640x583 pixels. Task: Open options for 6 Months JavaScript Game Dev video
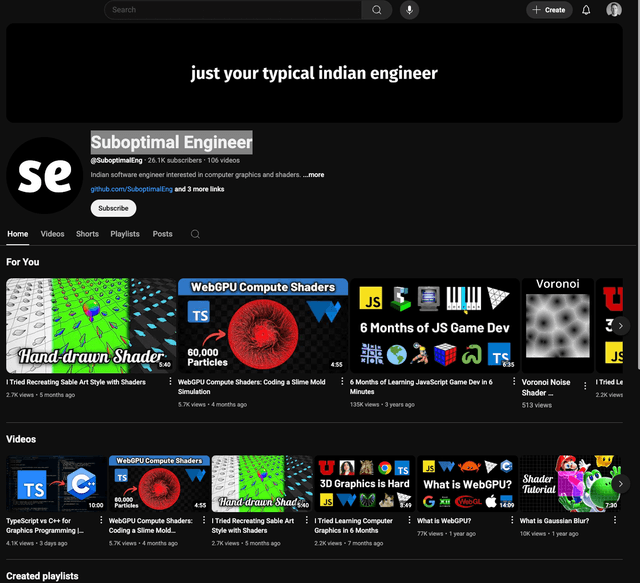[514, 381]
